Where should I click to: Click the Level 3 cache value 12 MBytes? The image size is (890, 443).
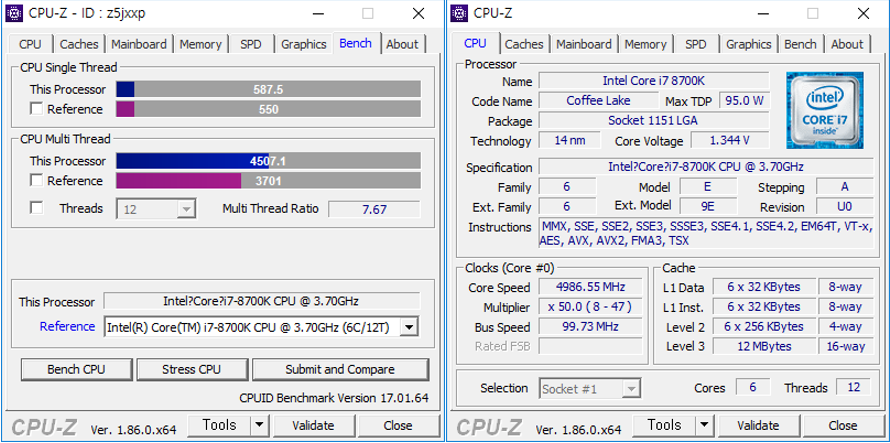click(x=763, y=346)
